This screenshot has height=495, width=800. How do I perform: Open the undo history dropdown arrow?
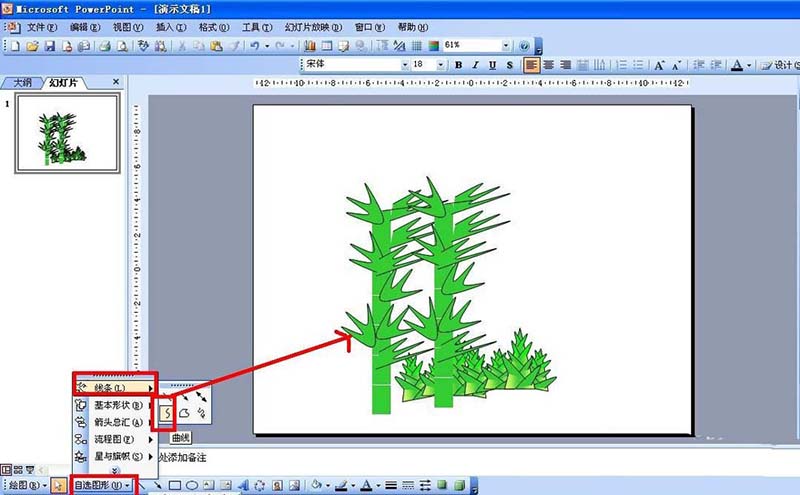(267, 46)
